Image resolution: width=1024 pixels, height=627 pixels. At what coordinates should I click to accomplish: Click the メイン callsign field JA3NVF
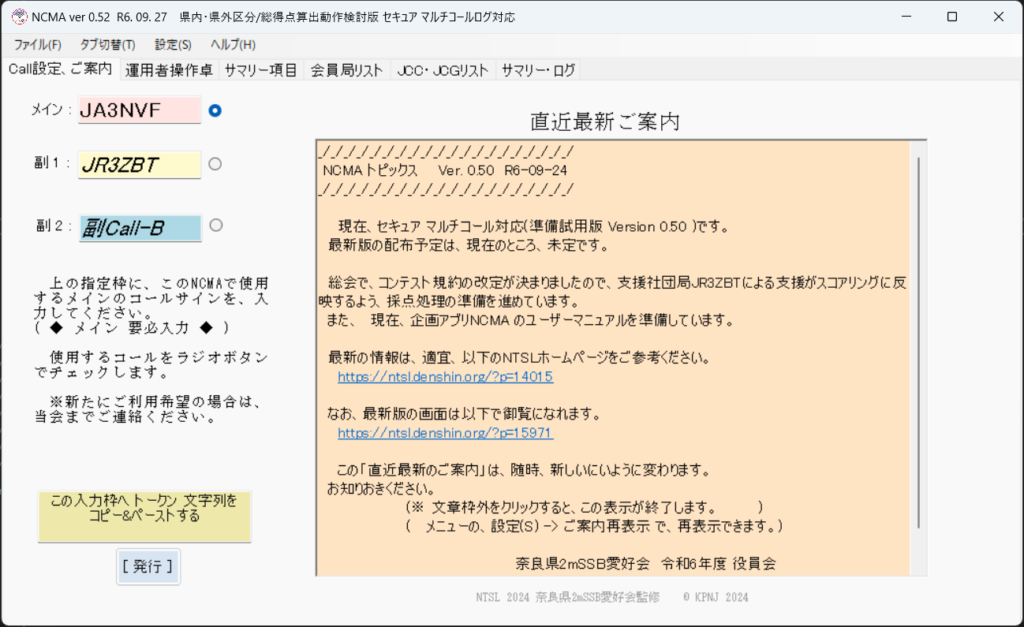[139, 110]
